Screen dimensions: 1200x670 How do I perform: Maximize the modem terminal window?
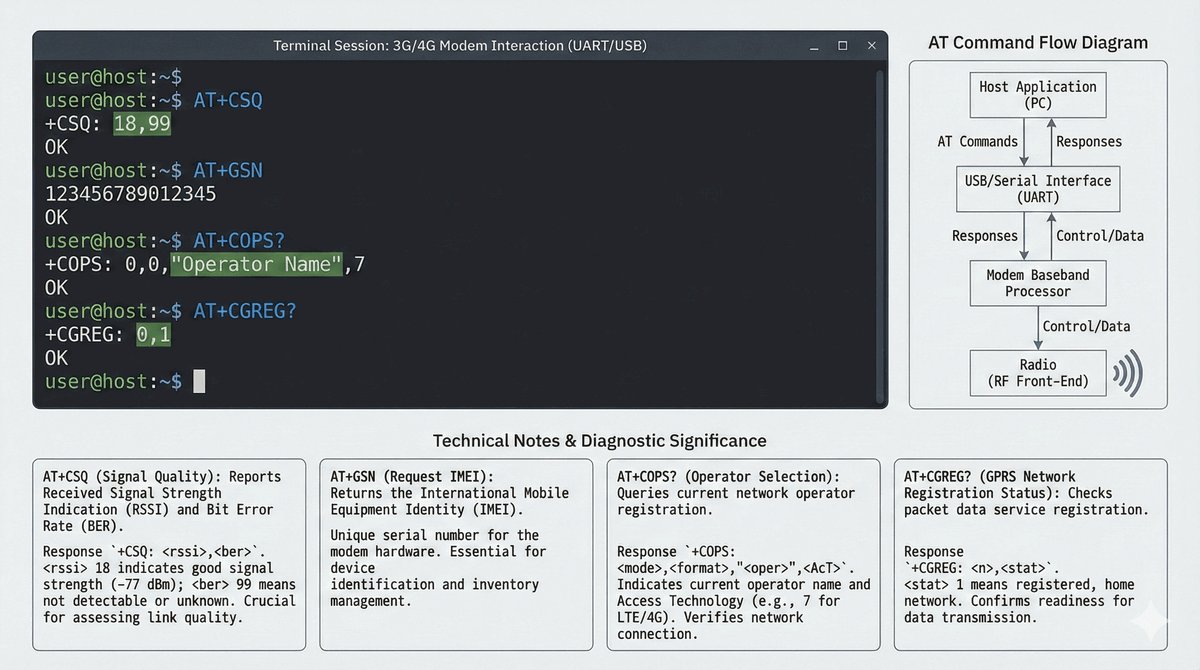[x=842, y=46]
